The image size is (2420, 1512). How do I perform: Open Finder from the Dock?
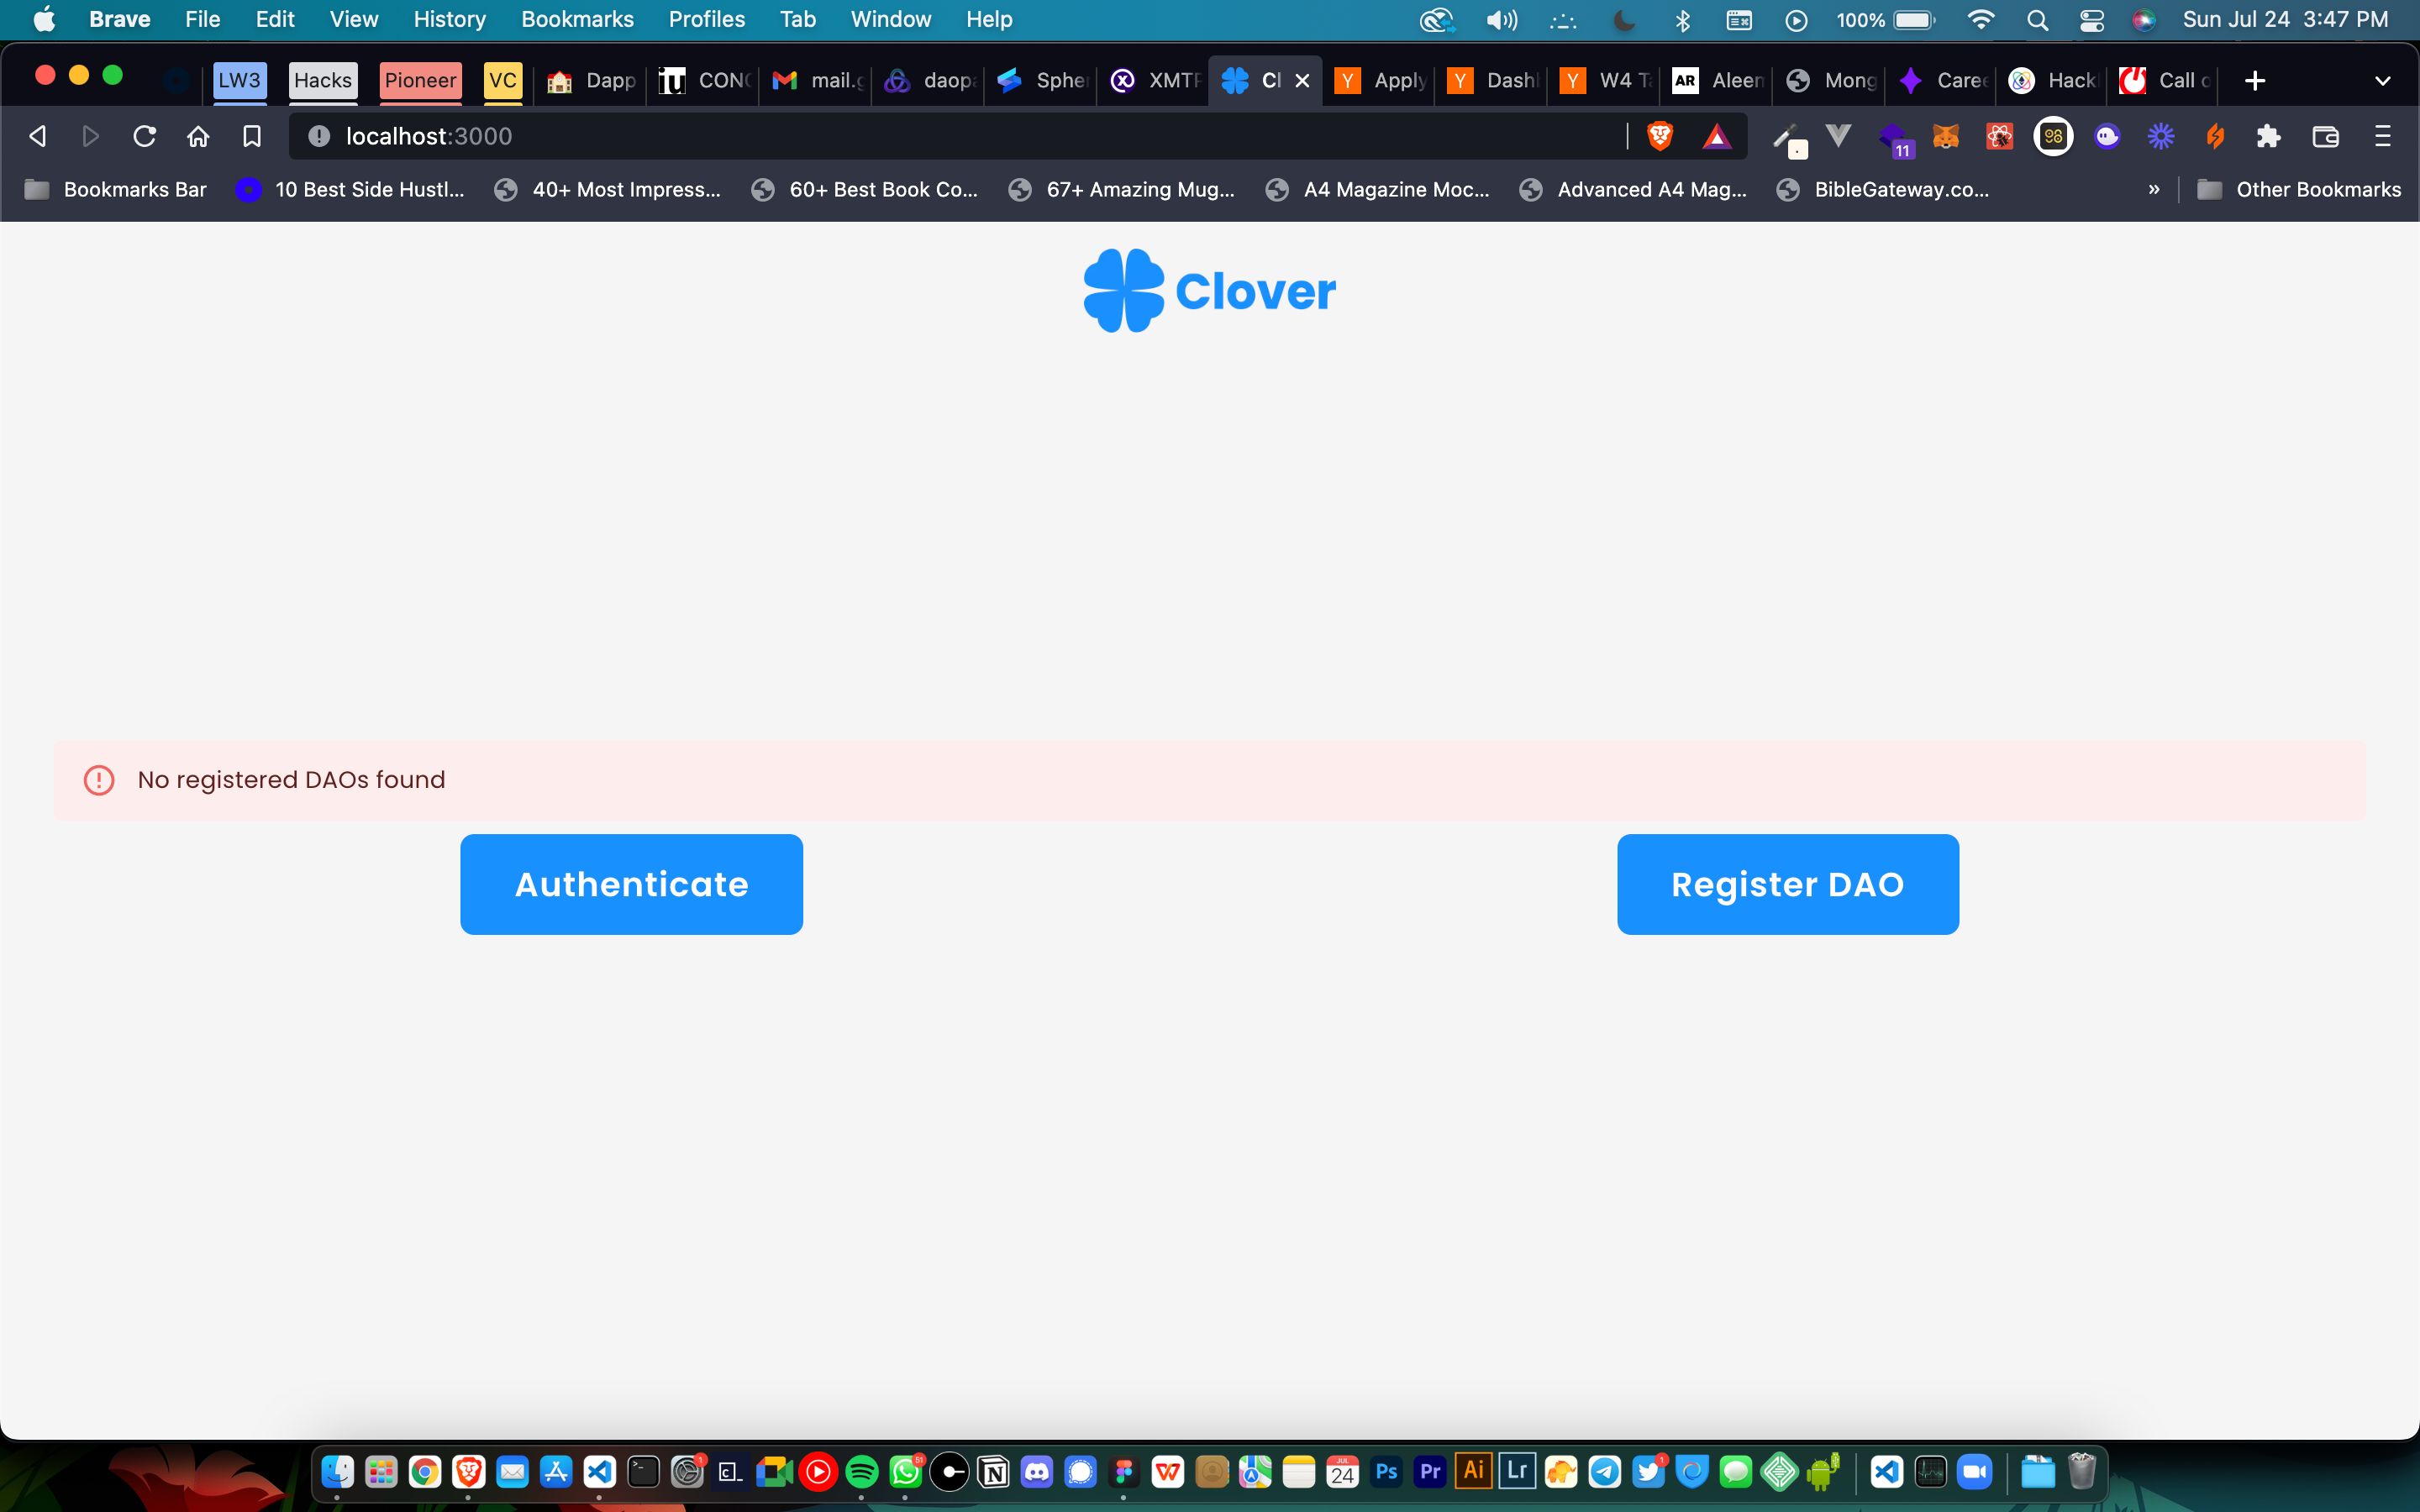coord(337,1471)
